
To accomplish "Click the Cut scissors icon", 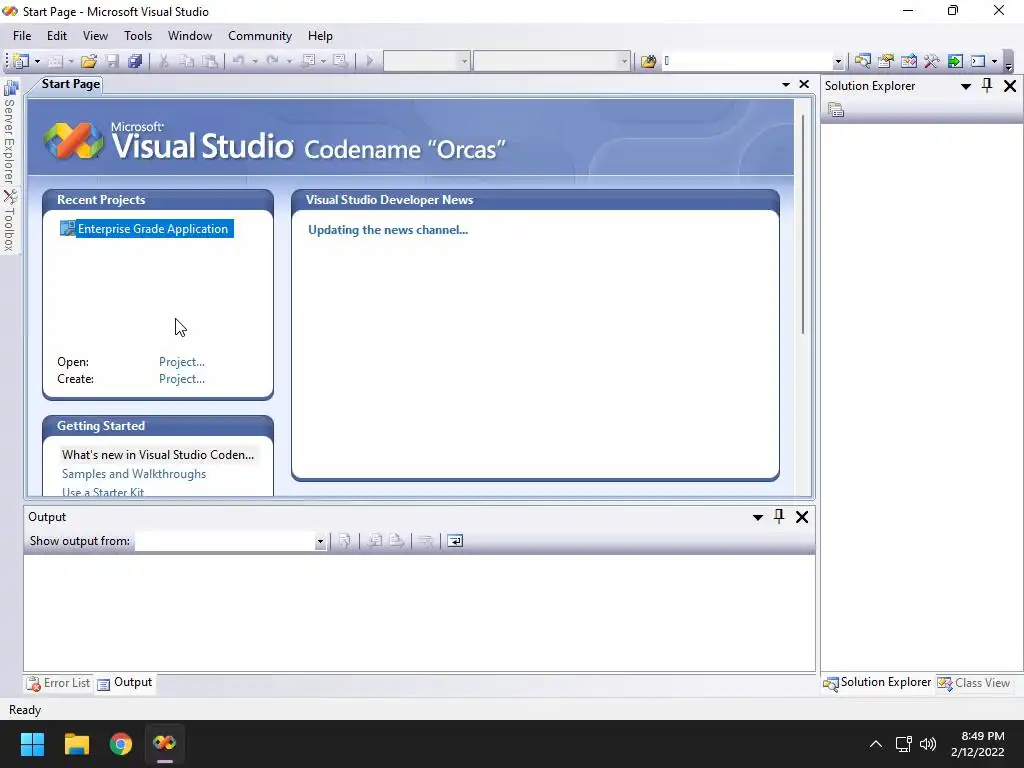I will [163, 61].
